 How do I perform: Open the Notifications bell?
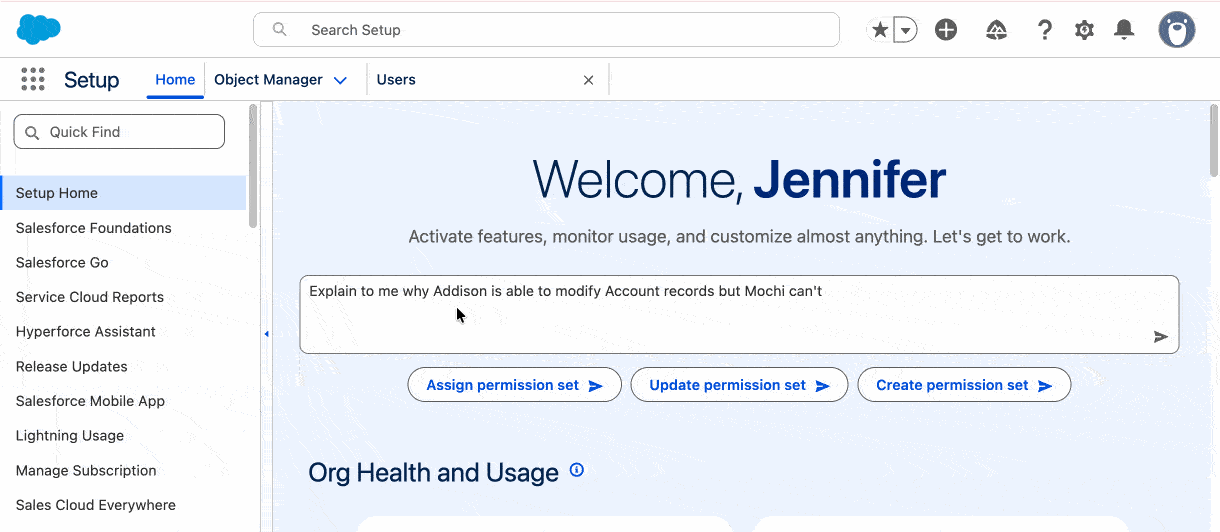tap(1124, 30)
